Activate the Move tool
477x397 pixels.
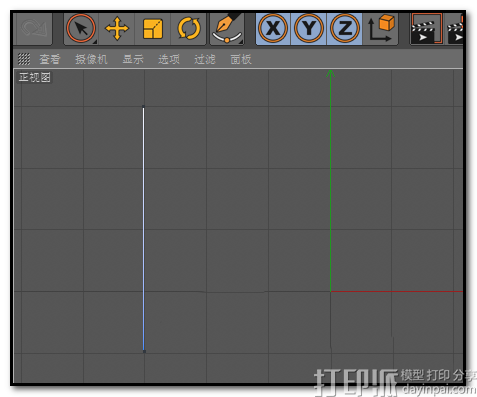click(x=117, y=29)
